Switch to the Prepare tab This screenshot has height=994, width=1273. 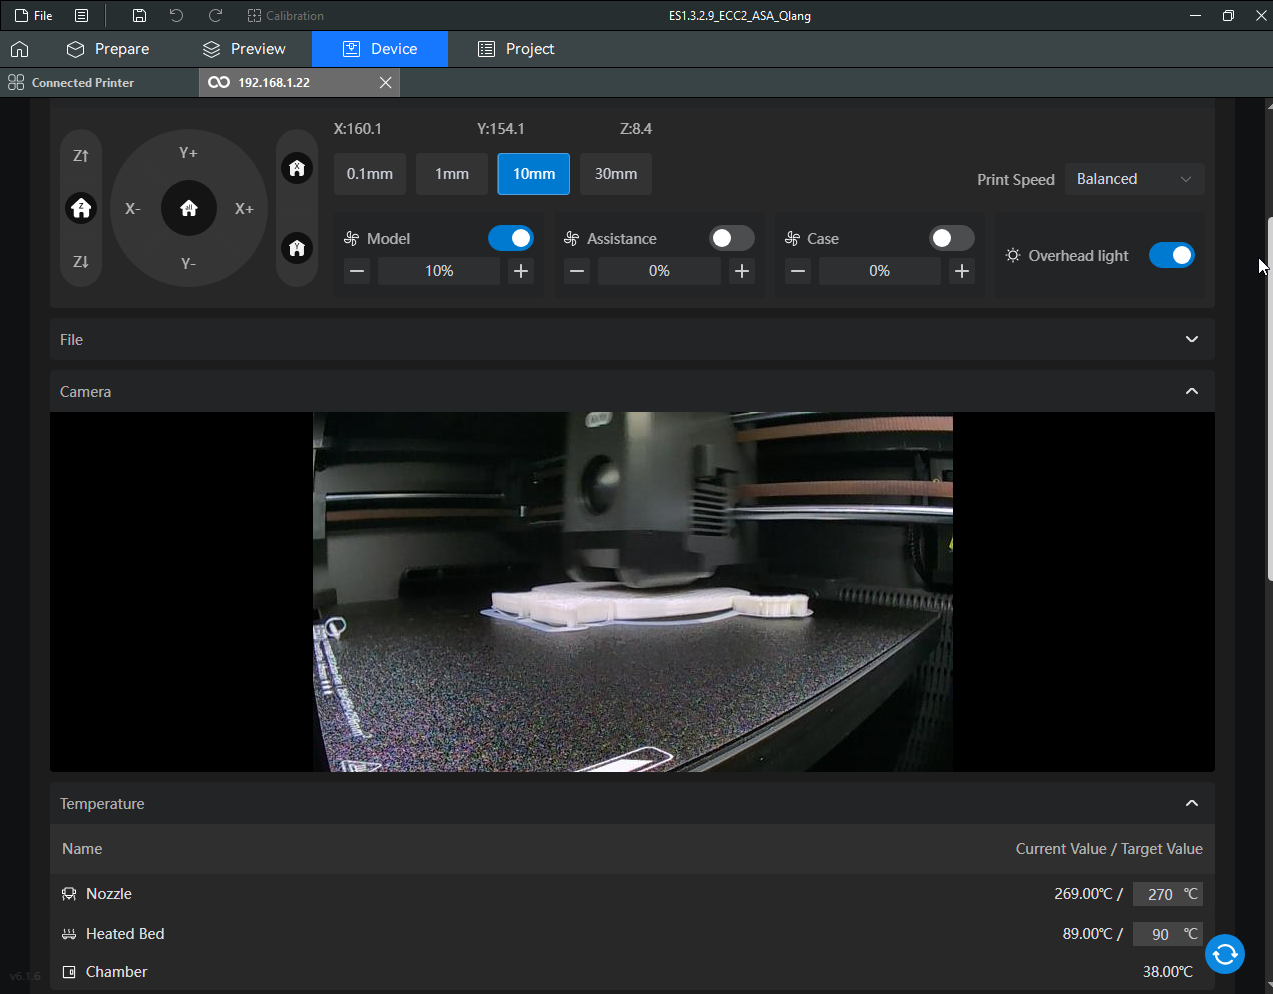(x=108, y=49)
